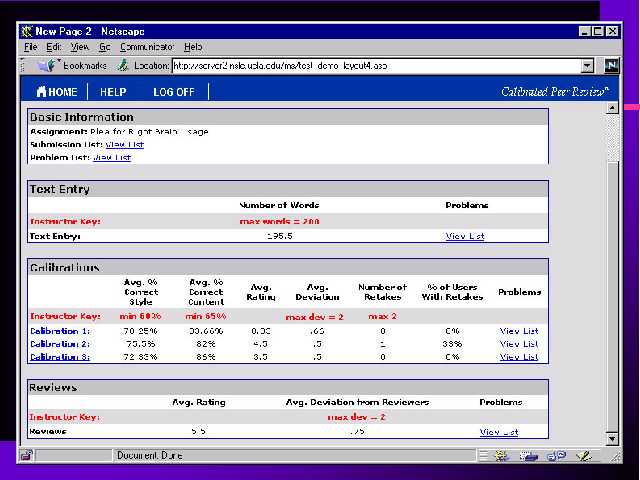Open the Help menu
This screenshot has height=480, width=640.
(193, 47)
